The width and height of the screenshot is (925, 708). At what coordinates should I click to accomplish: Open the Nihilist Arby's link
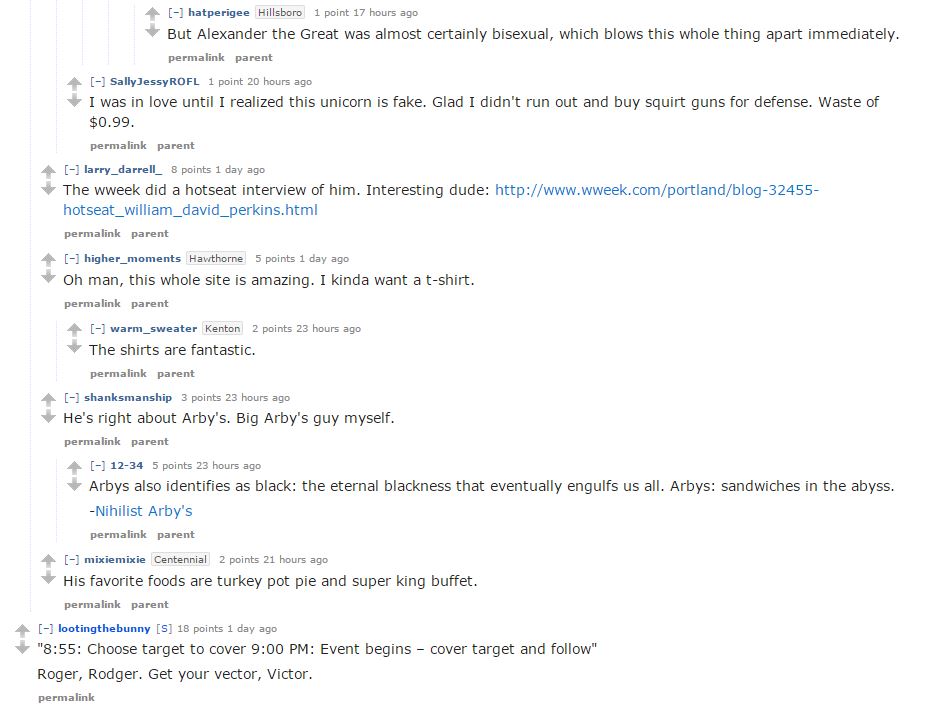pyautogui.click(x=143, y=511)
